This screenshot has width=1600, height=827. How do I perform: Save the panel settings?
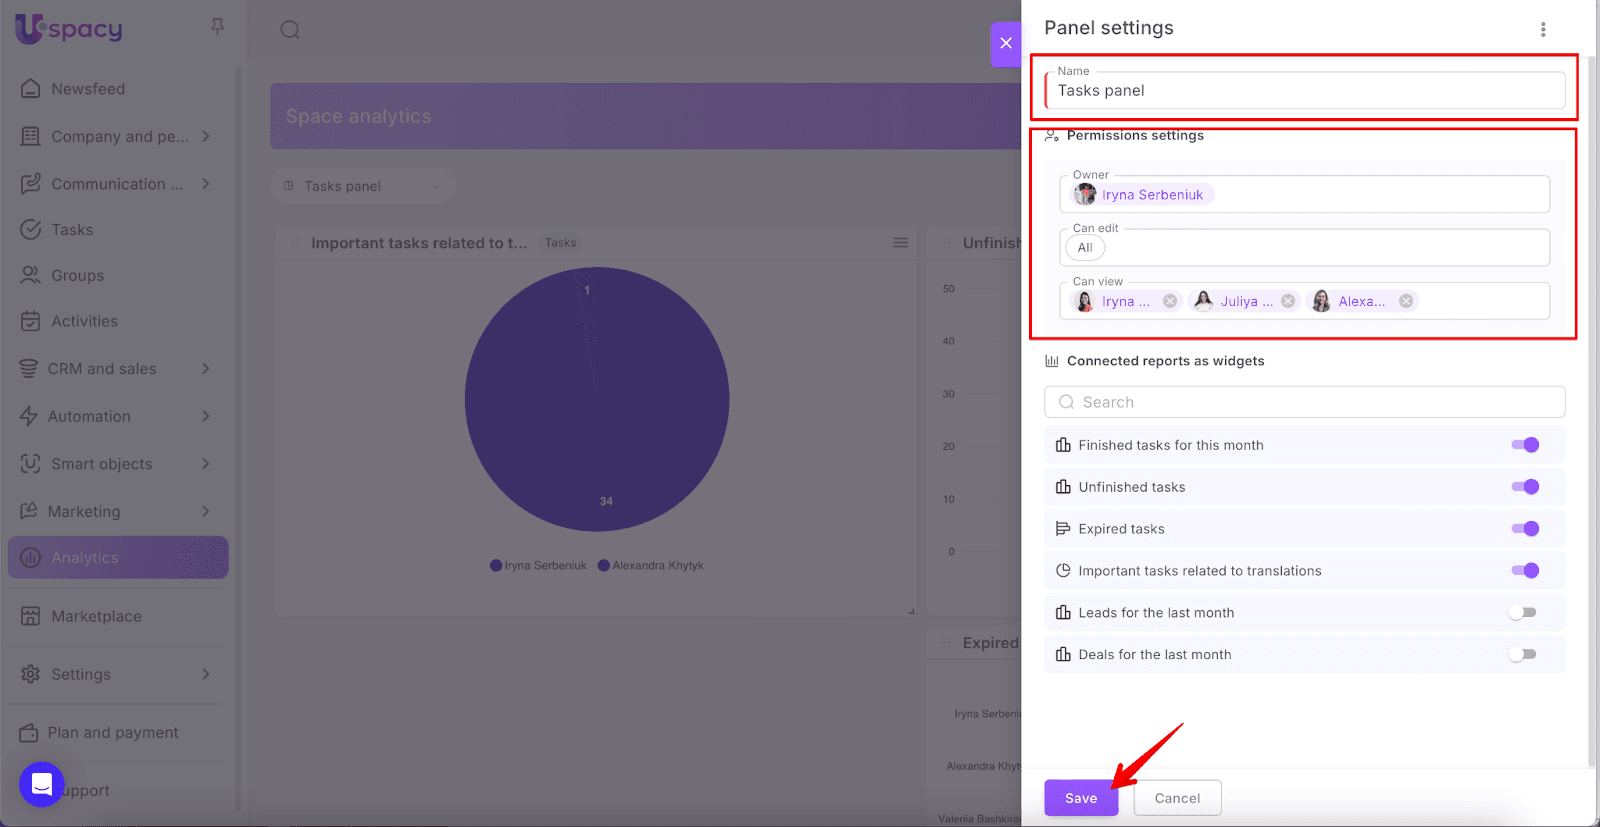1080,798
